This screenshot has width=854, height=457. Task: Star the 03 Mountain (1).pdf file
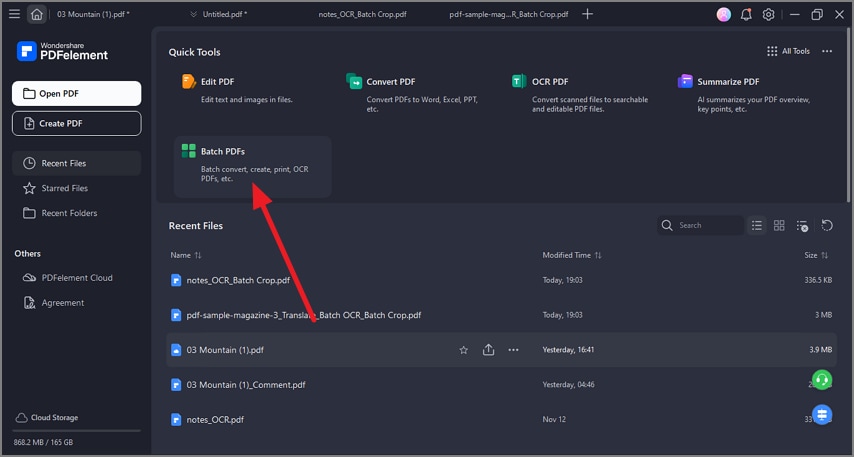(463, 350)
